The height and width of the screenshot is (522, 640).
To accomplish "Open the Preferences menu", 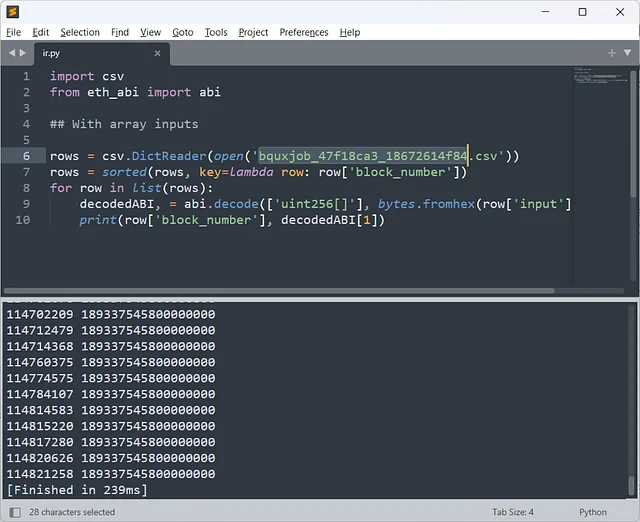I will coord(304,32).
